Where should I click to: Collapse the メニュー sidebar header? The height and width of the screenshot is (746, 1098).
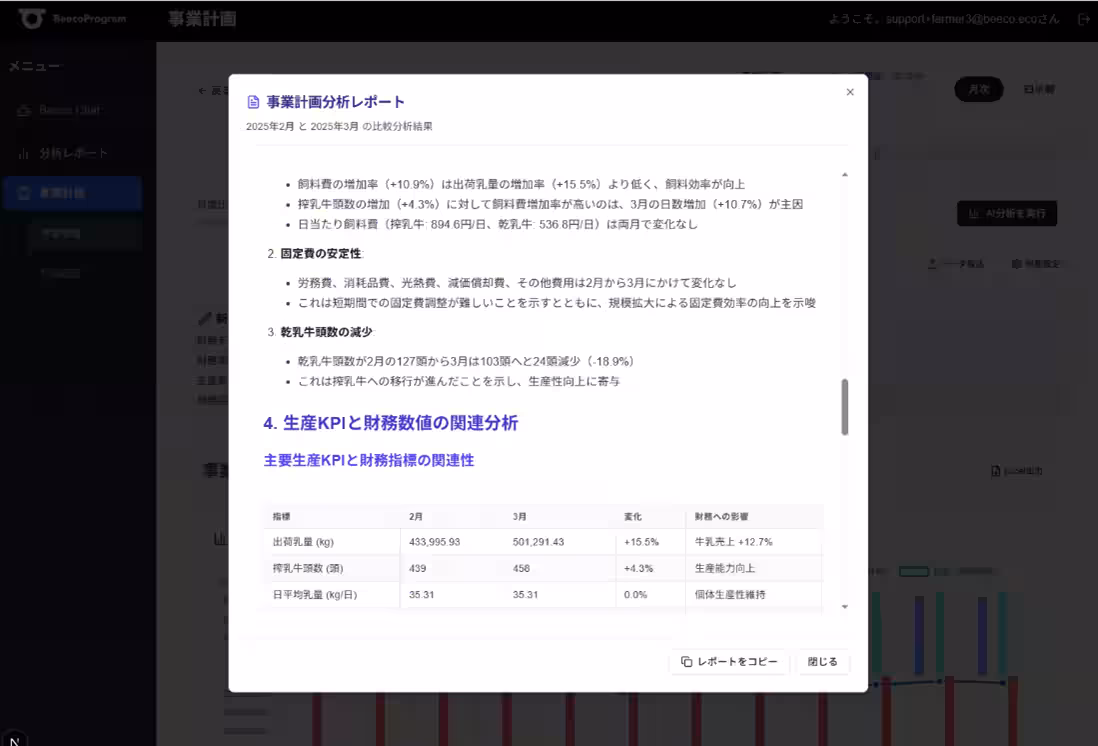click(x=36, y=65)
